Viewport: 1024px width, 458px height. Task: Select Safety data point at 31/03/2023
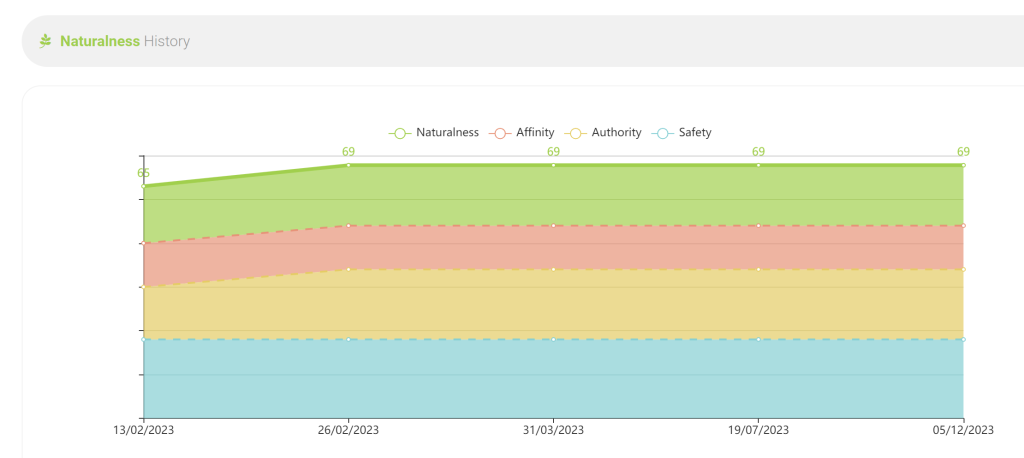tap(553, 339)
